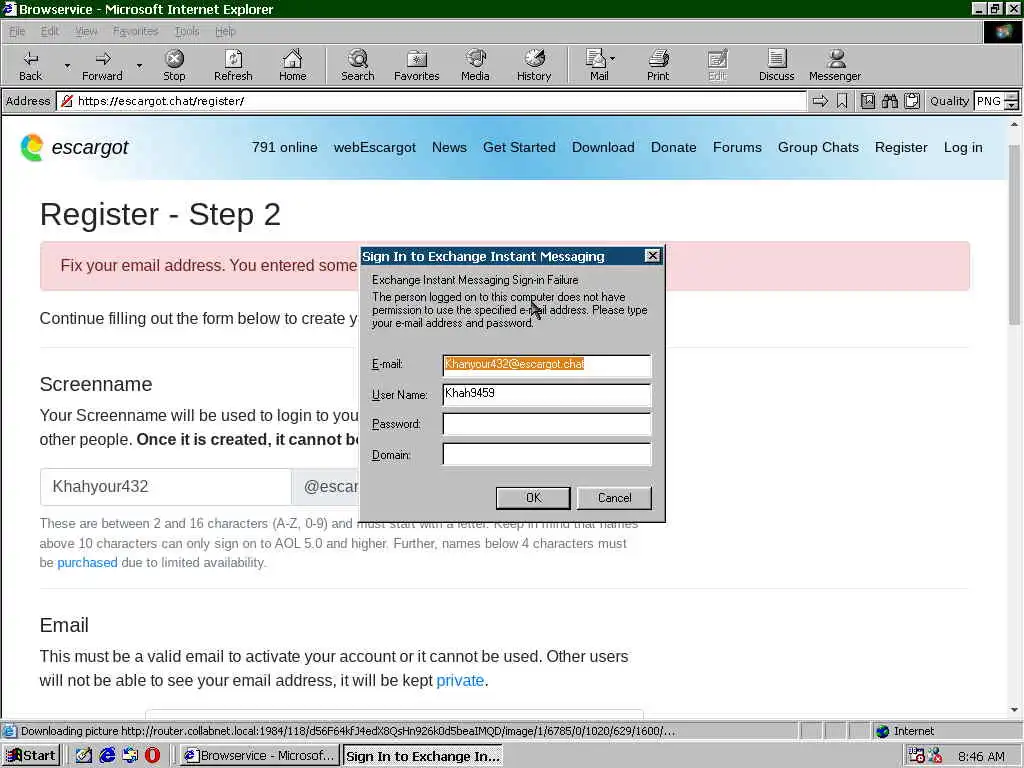Open the Start button
Image resolution: width=1024 pixels, height=768 pixels.
coord(31,756)
